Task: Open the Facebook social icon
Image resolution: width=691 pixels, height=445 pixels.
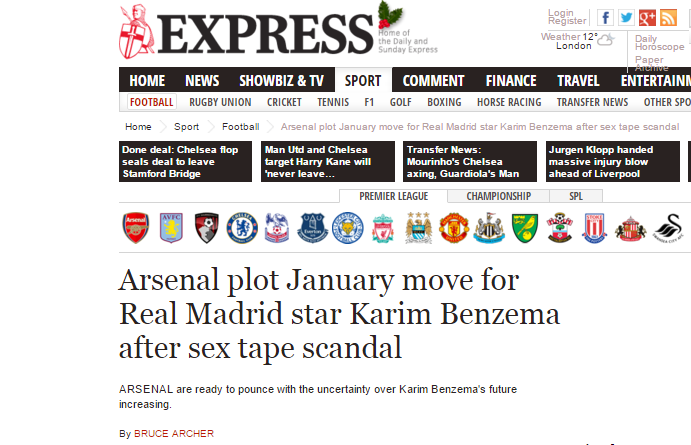Action: [606, 18]
